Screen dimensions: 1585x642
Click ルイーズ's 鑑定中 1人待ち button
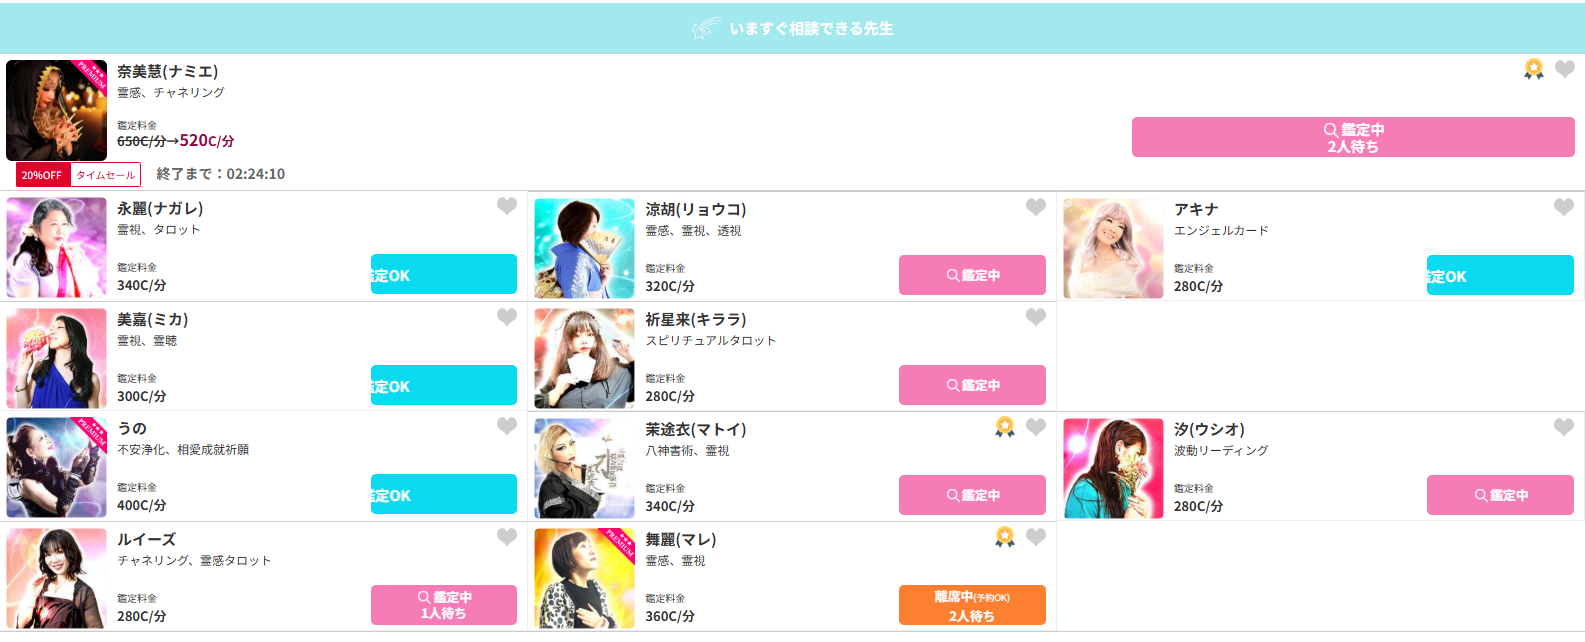444,605
